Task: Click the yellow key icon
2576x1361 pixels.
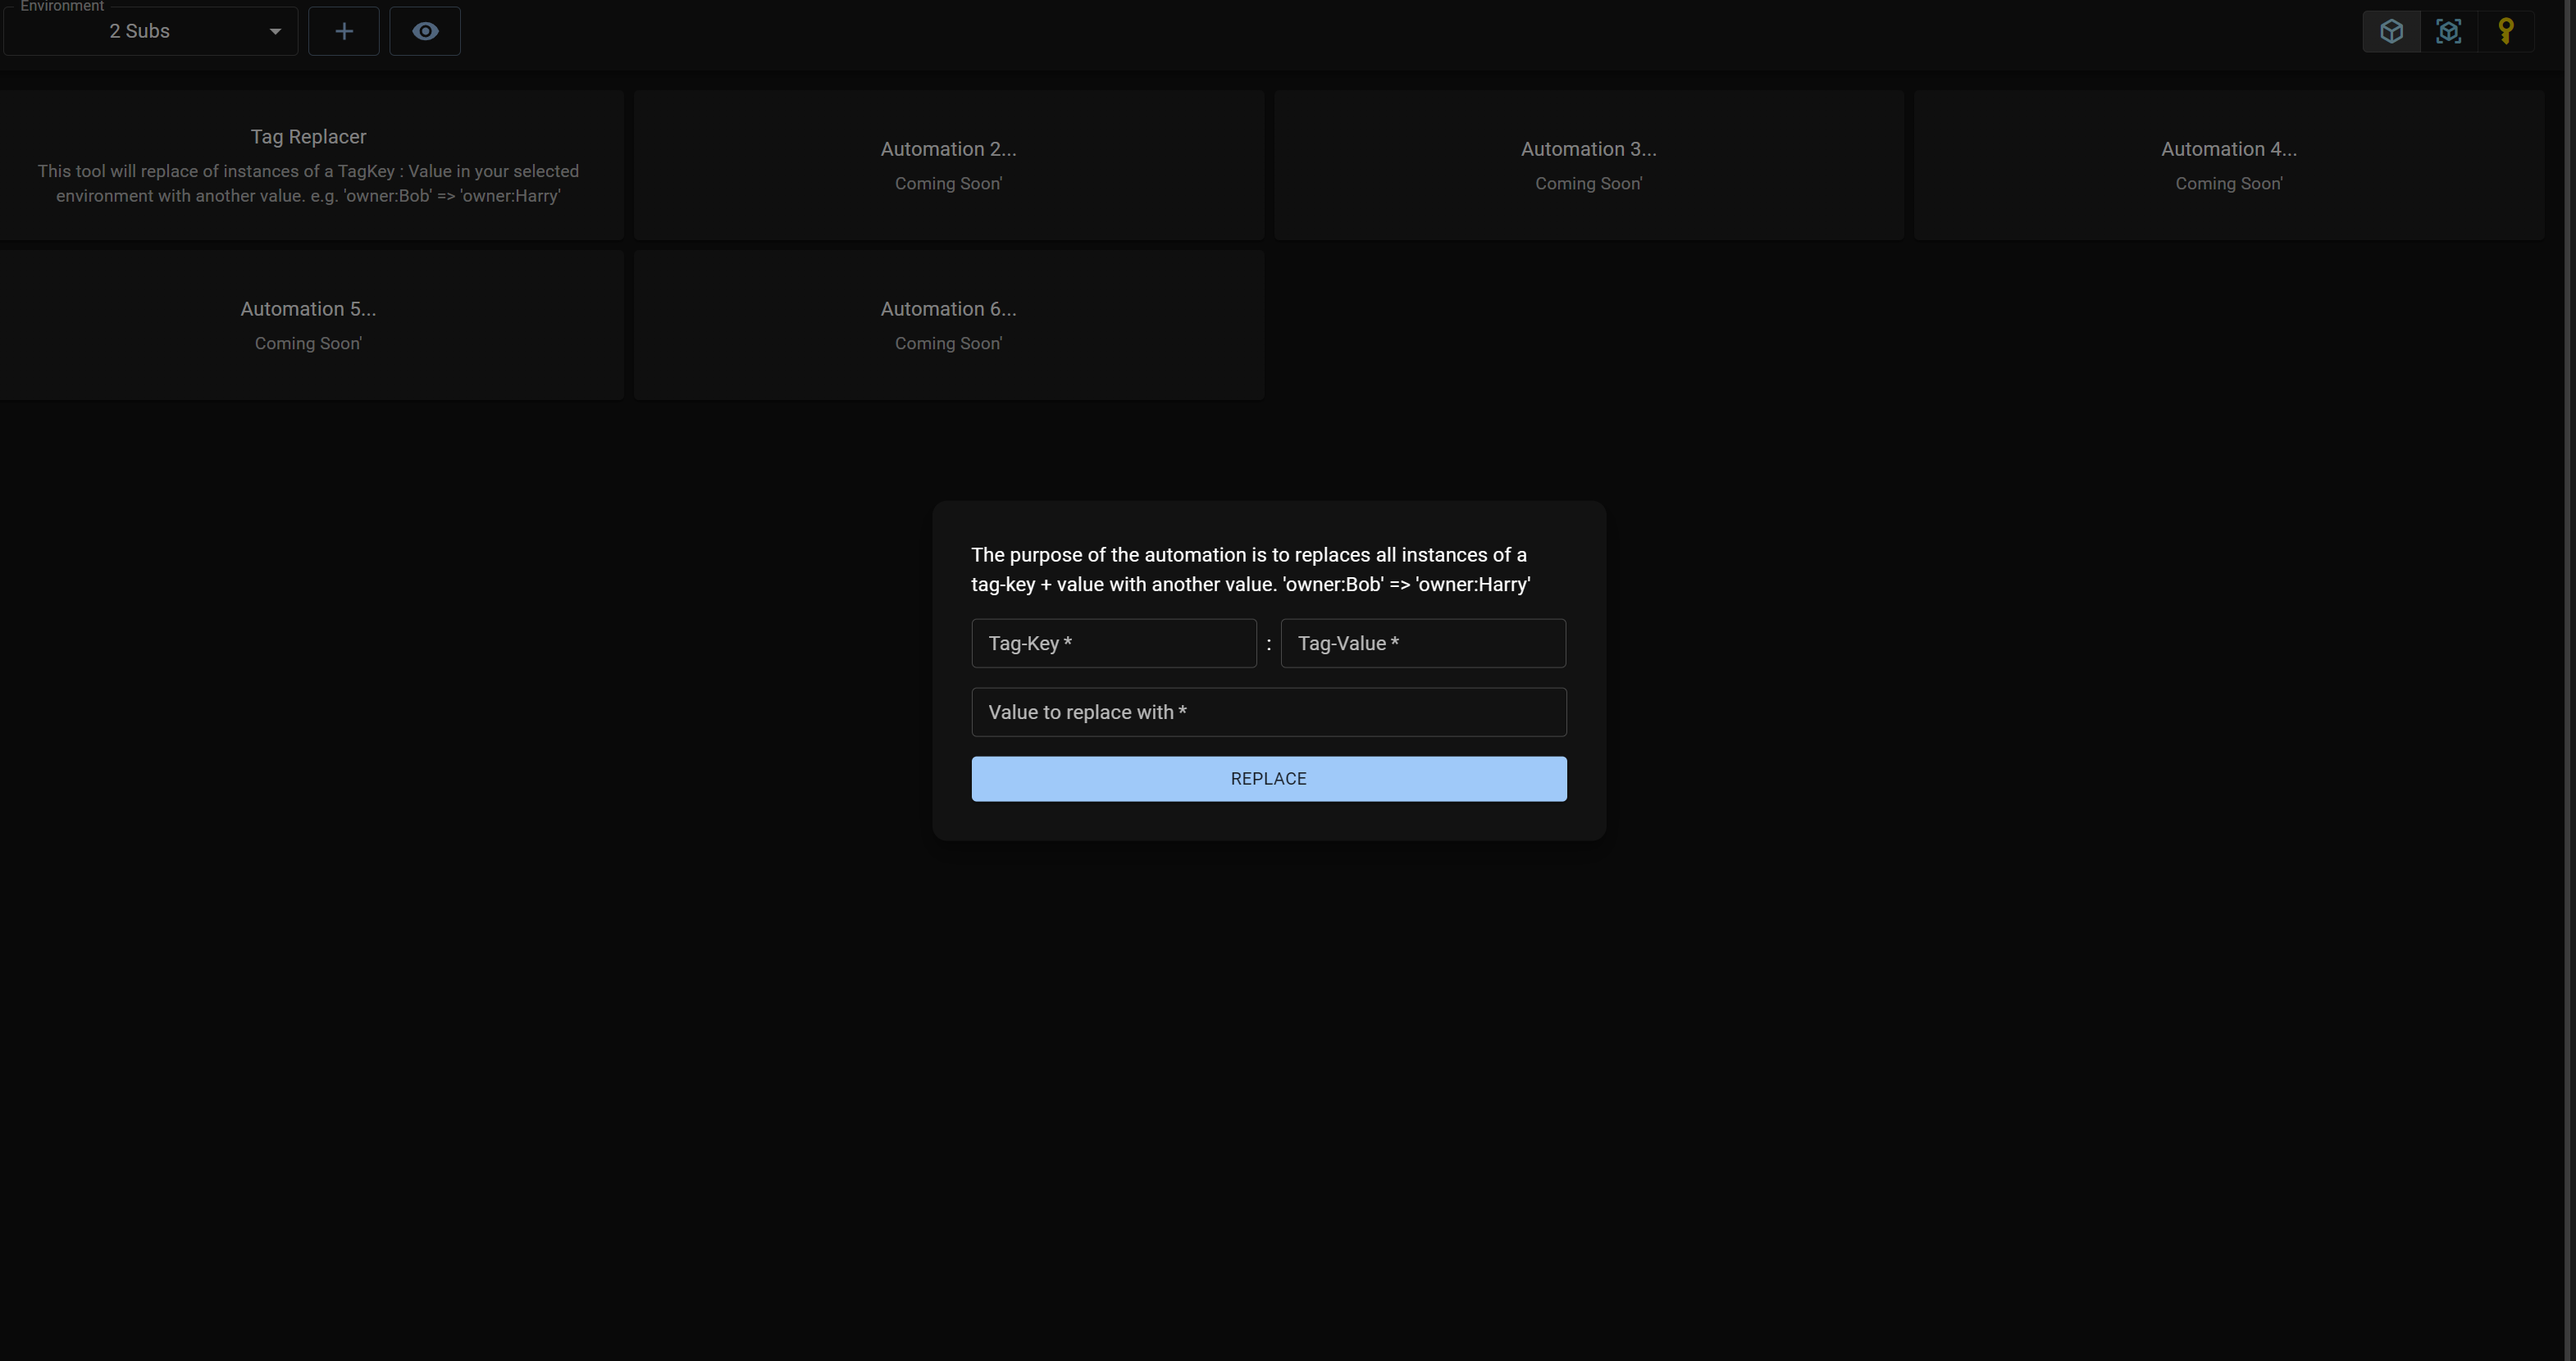Action: [2505, 31]
